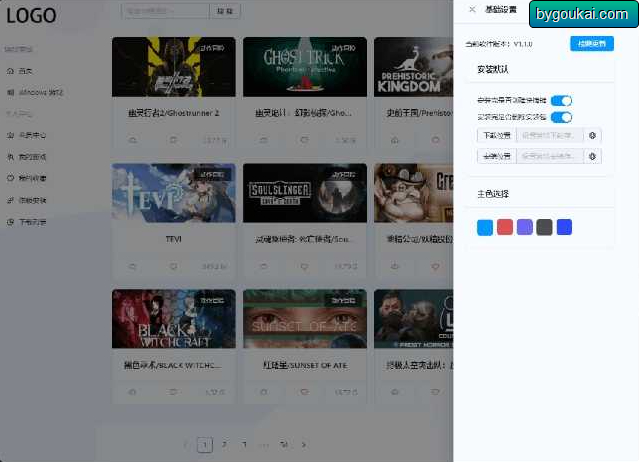Pick the red theme color swatch

505,227
